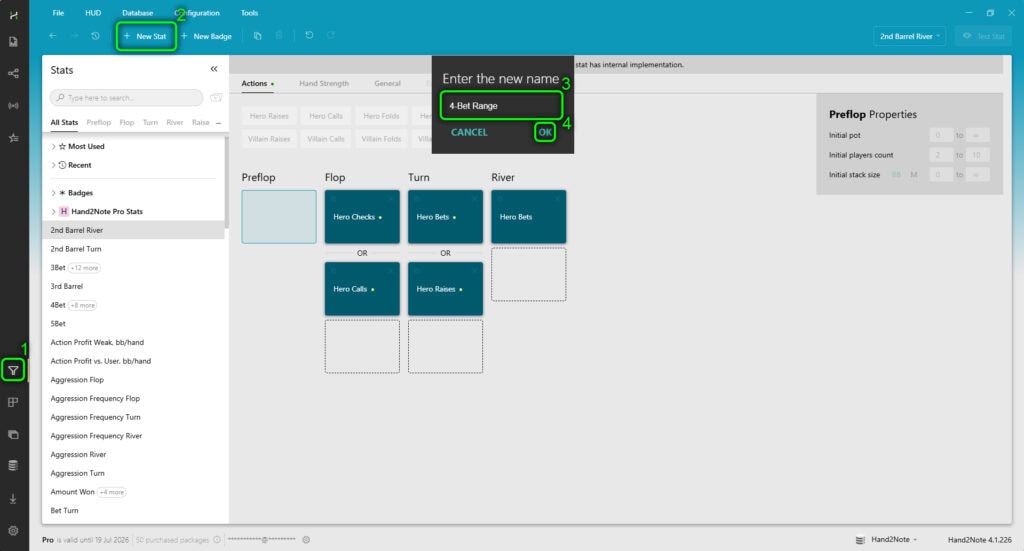The width and height of the screenshot is (1024, 551).
Task: Open the 2nd Barrel River dropdown
Action: click(911, 36)
